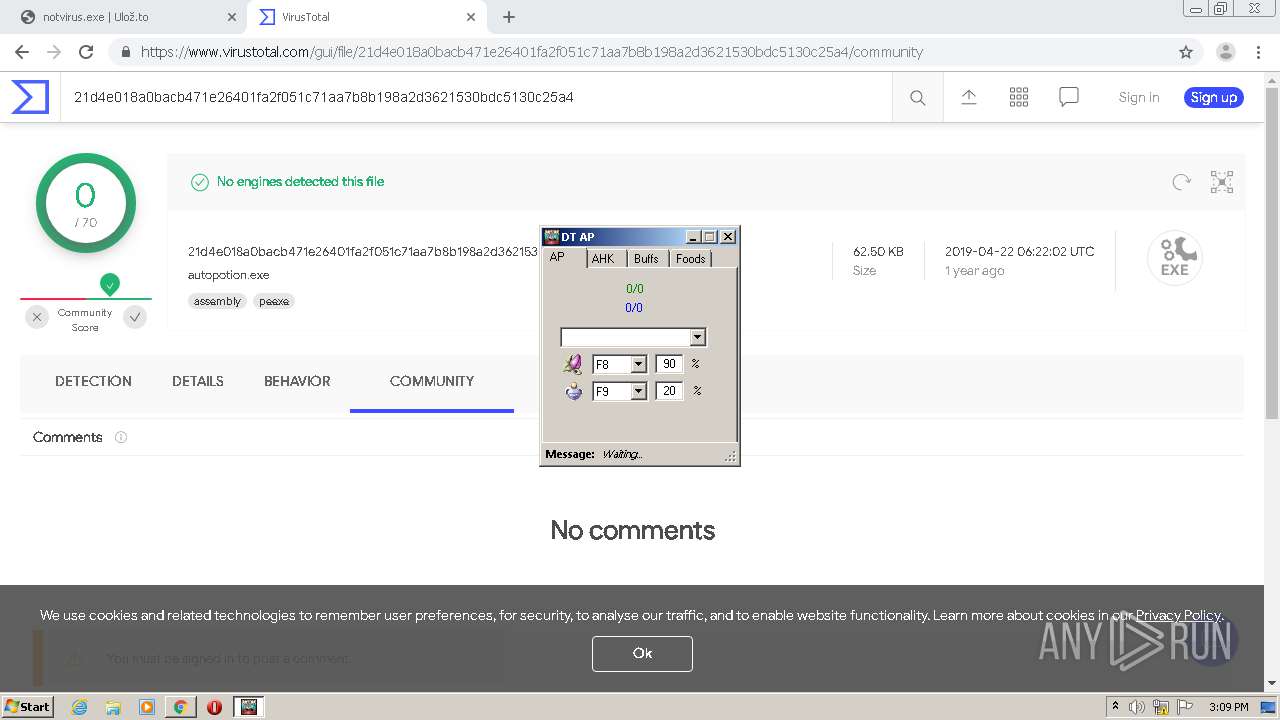Edit the 20 percent MP threshold field
The height and width of the screenshot is (720, 1280).
[x=669, y=391]
